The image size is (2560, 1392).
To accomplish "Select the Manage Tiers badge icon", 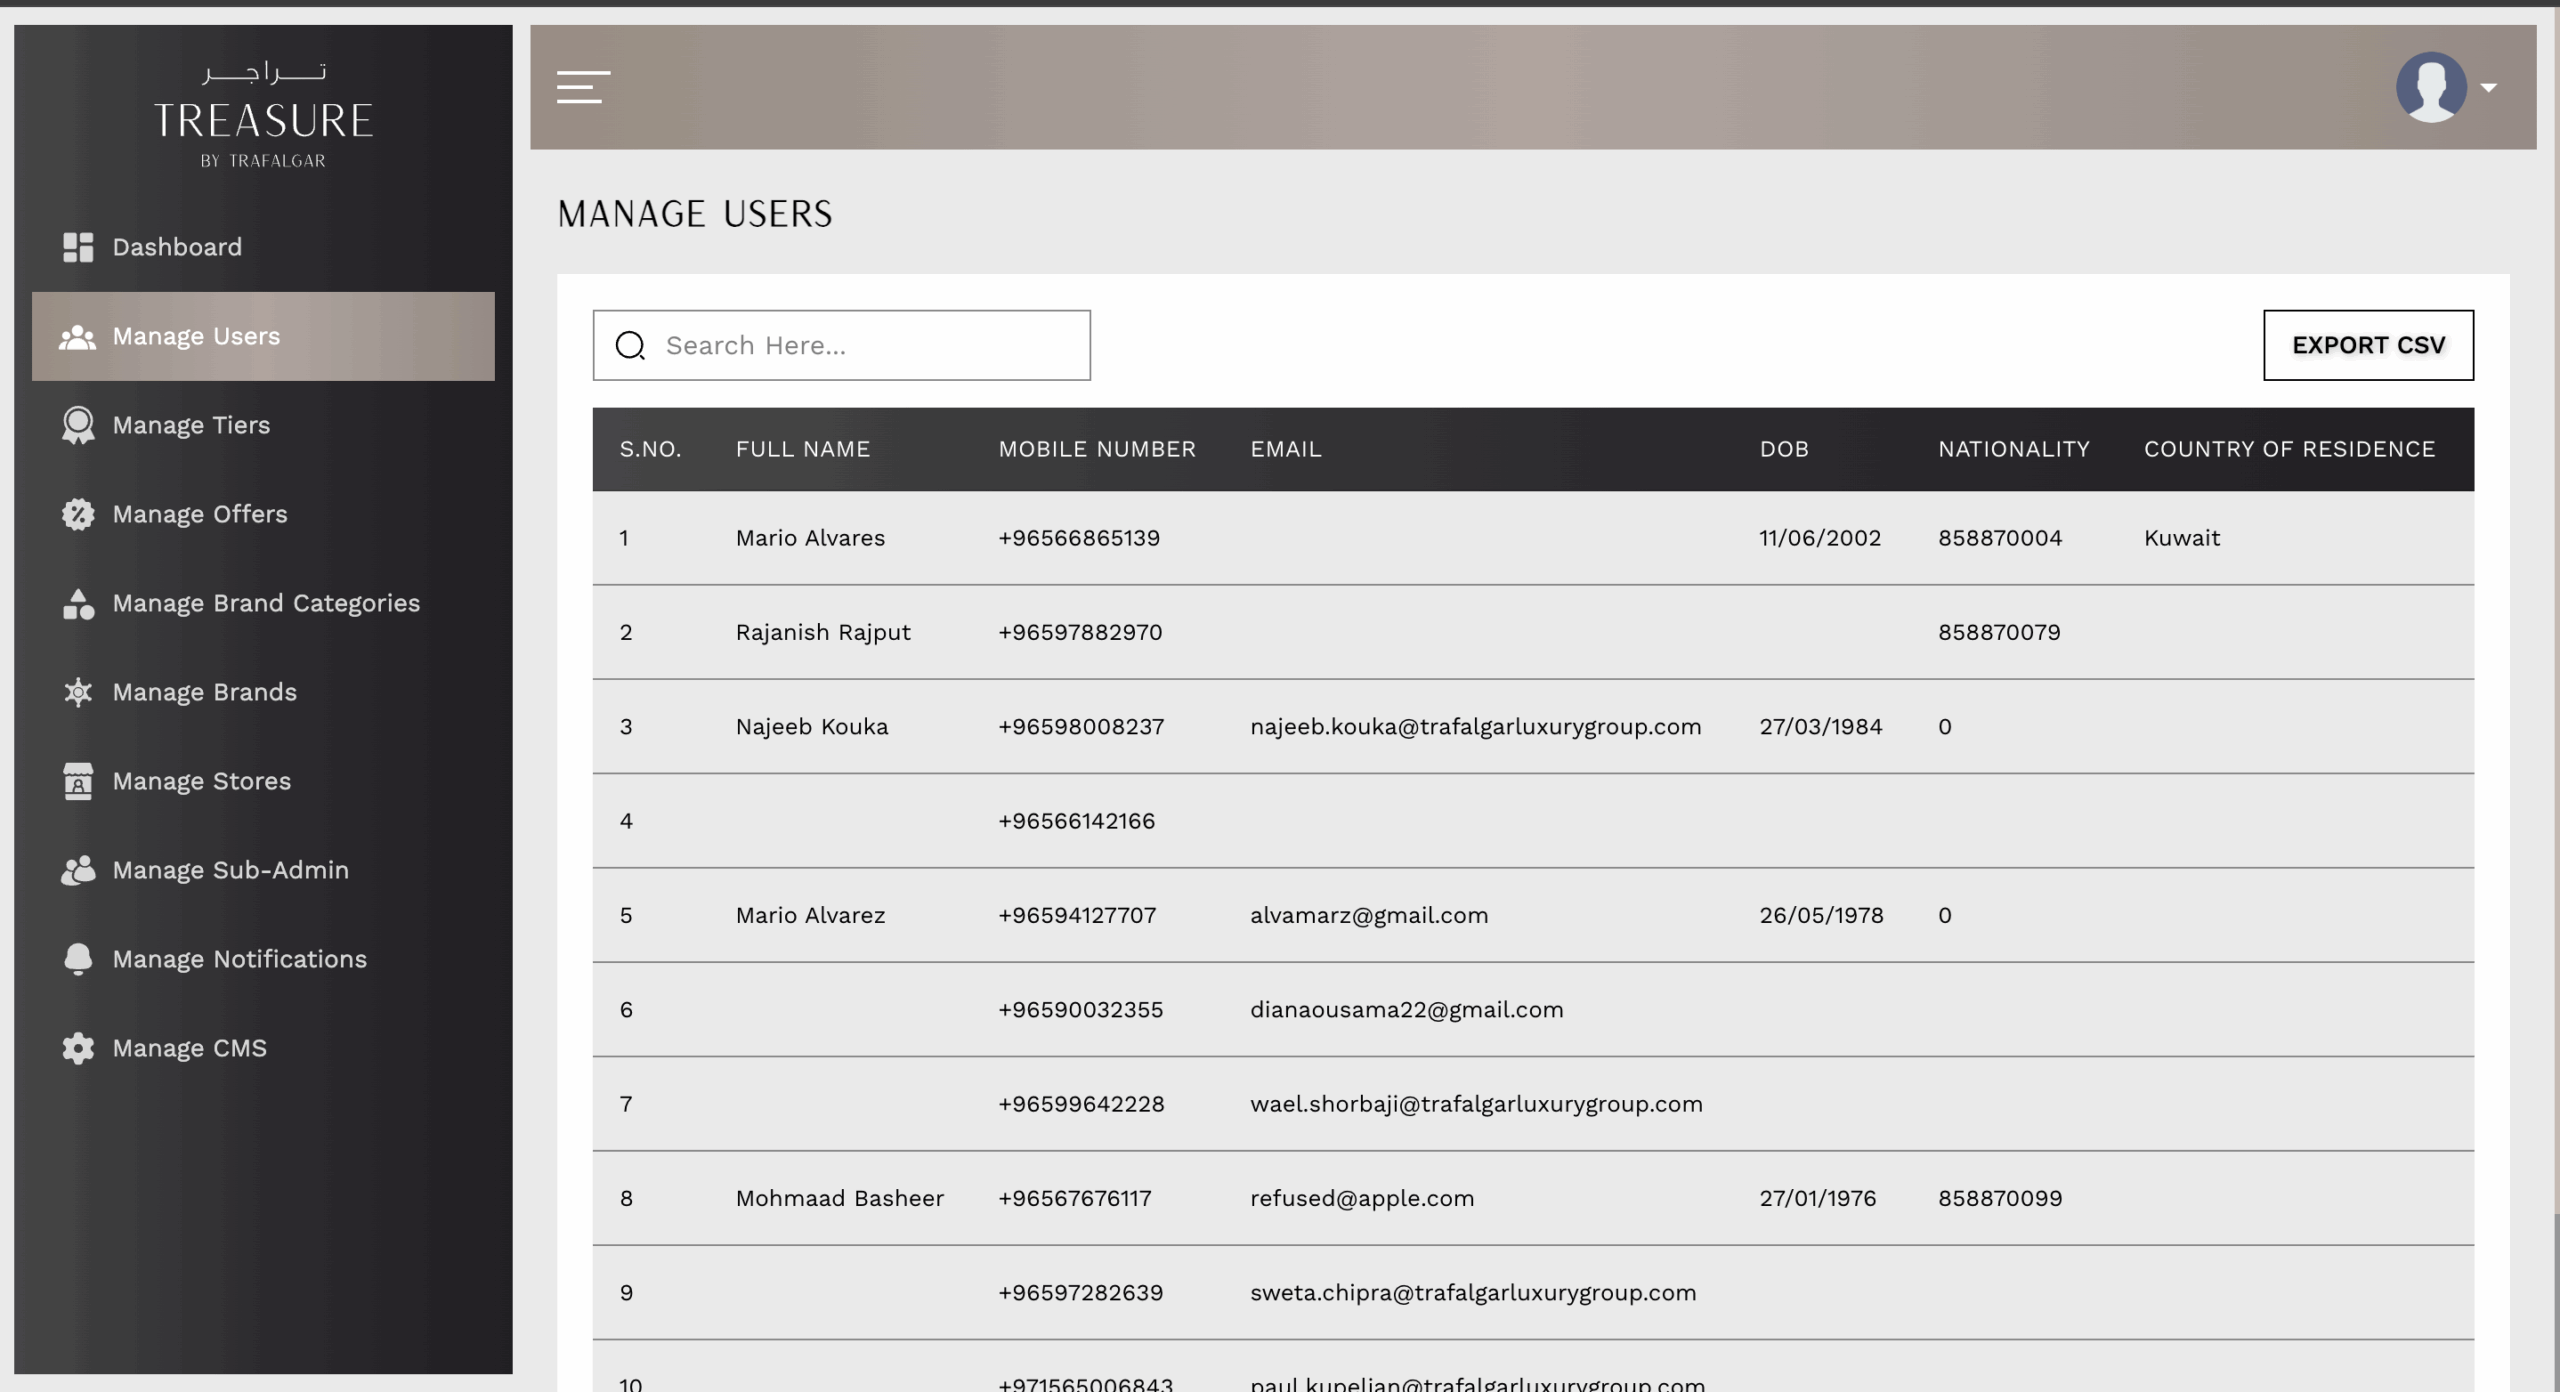I will tap(78, 425).
